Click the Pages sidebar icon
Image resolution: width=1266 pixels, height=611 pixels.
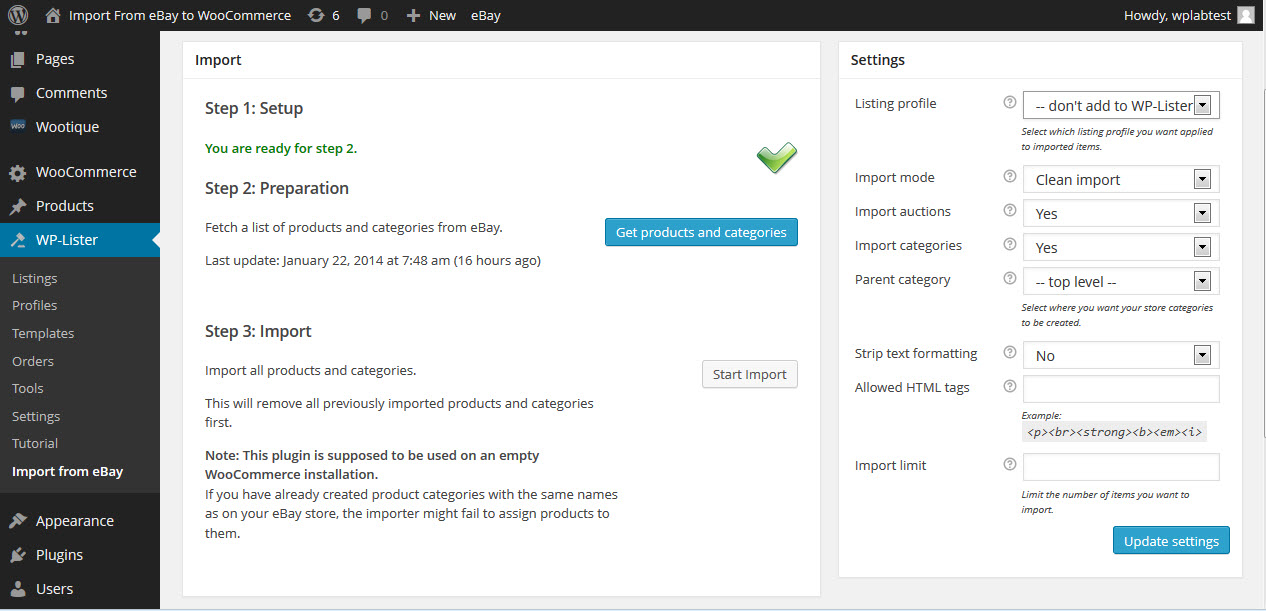[17, 59]
